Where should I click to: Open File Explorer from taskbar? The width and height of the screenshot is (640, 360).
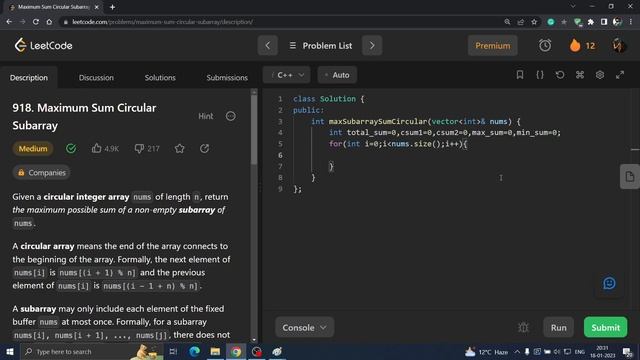point(215,351)
